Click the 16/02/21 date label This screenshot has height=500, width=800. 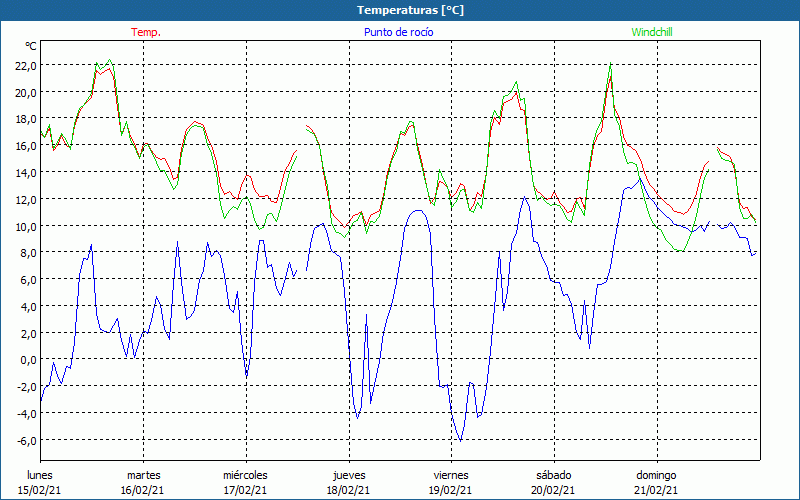click(x=142, y=490)
